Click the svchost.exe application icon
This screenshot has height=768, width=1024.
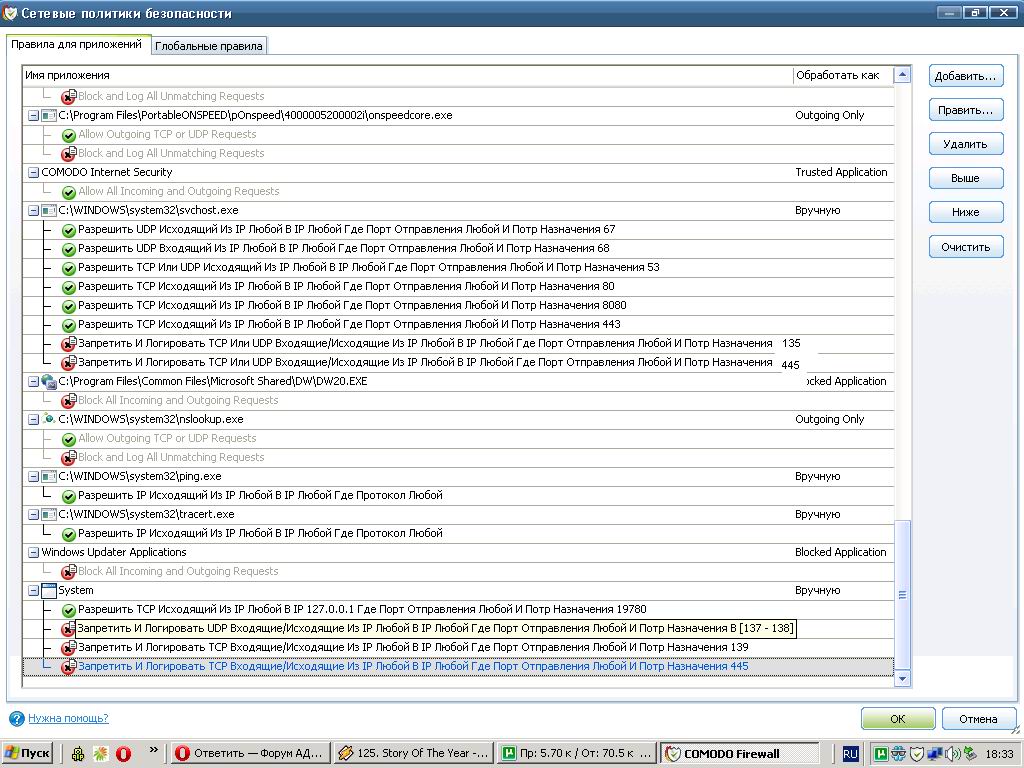(x=49, y=210)
